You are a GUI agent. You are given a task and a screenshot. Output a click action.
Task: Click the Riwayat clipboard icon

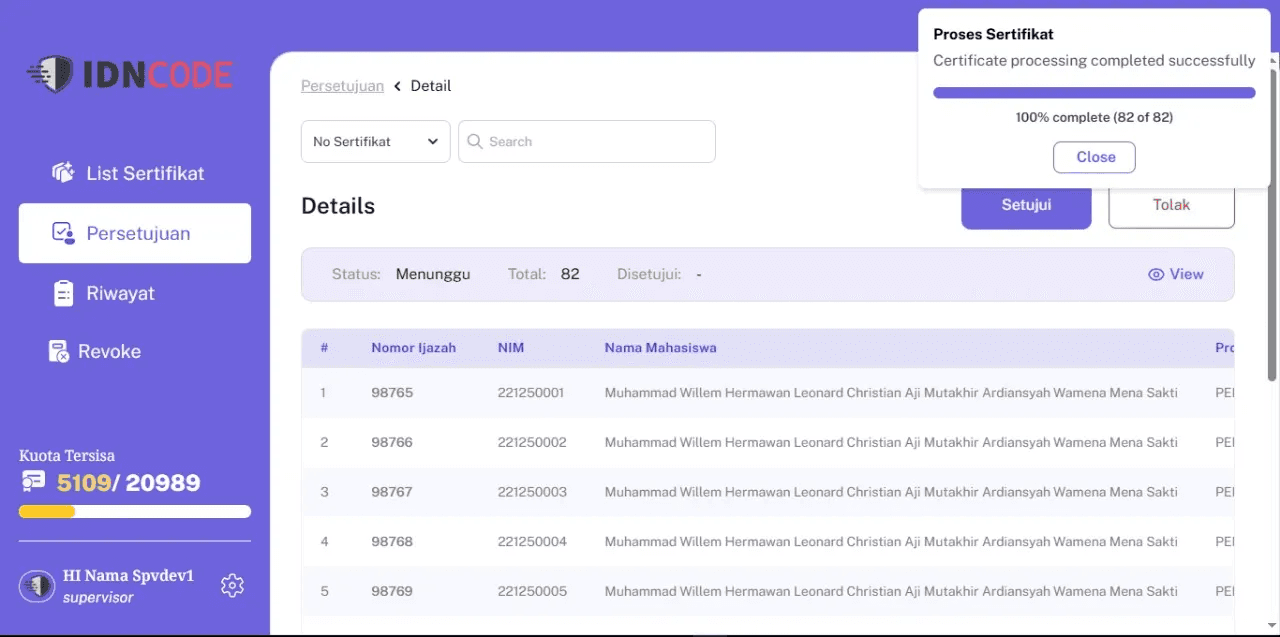(x=63, y=293)
